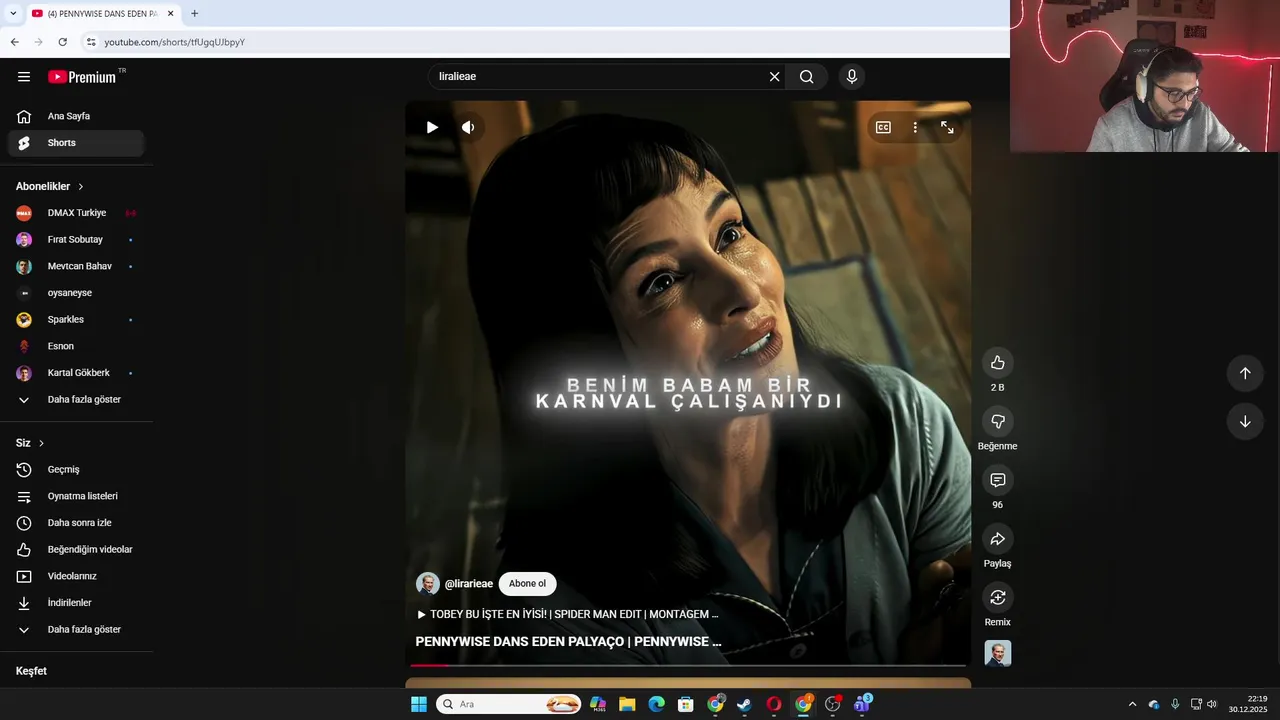Open Sparkles channel
The image size is (1280, 720).
point(76,320)
